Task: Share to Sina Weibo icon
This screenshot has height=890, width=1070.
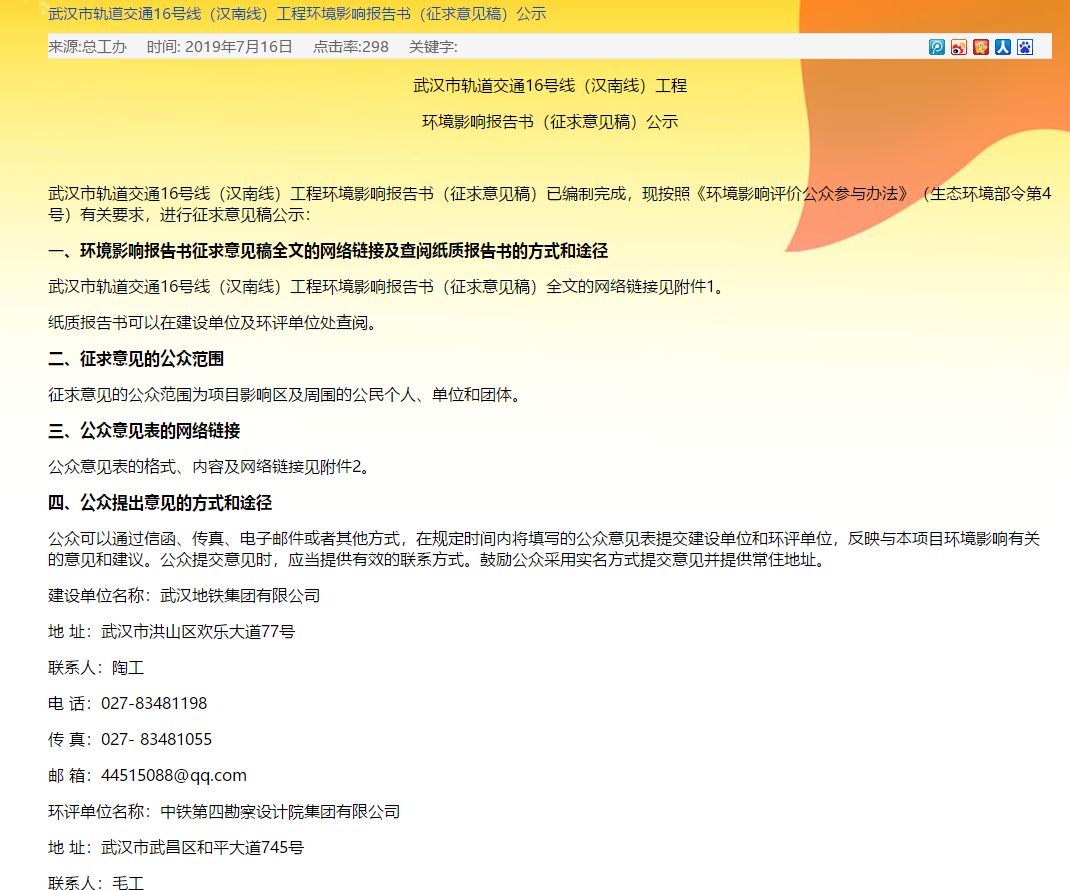Action: [959, 47]
